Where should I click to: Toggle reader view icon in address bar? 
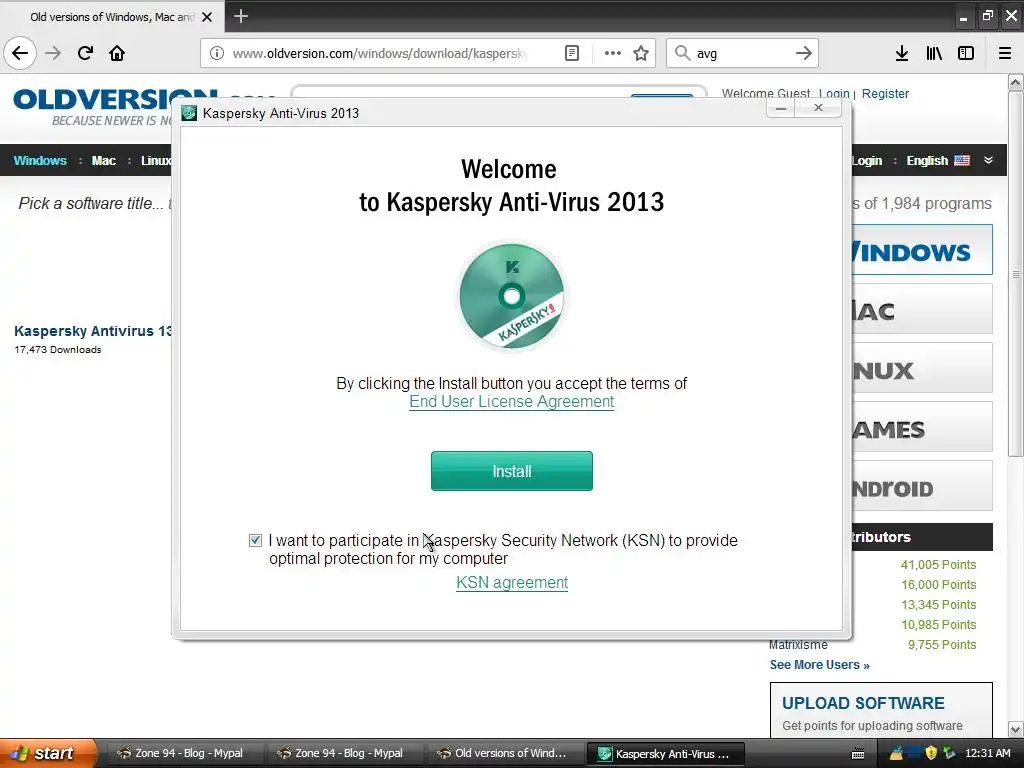(x=571, y=53)
